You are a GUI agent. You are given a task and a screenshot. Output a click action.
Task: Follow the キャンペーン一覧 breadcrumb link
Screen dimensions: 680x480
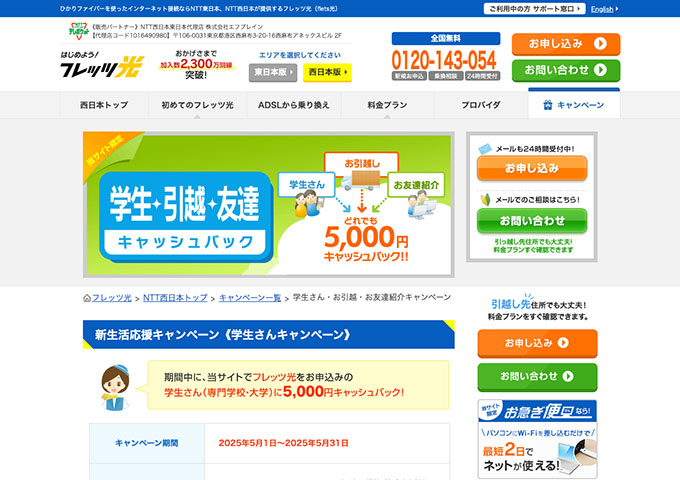point(250,298)
